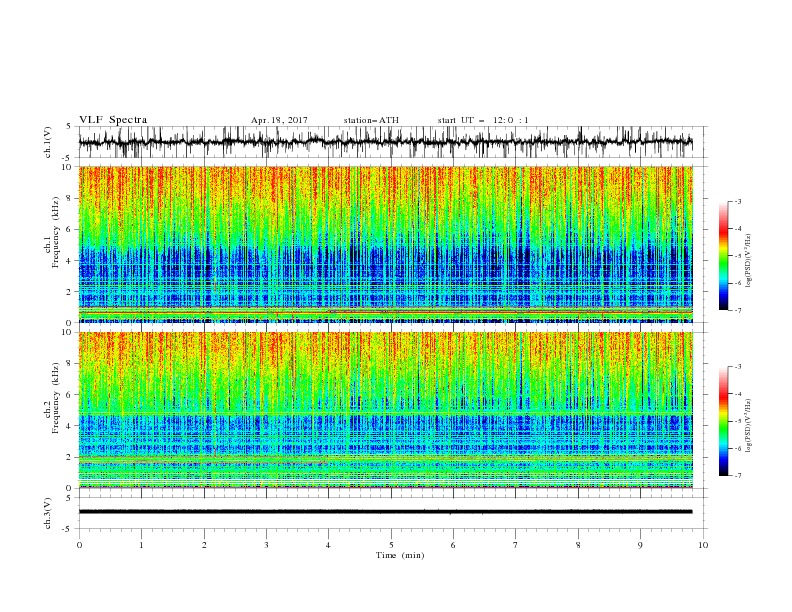The height and width of the screenshot is (612, 792).
Task: Click the "Time (min)" axis title
Action: pyautogui.click(x=400, y=555)
